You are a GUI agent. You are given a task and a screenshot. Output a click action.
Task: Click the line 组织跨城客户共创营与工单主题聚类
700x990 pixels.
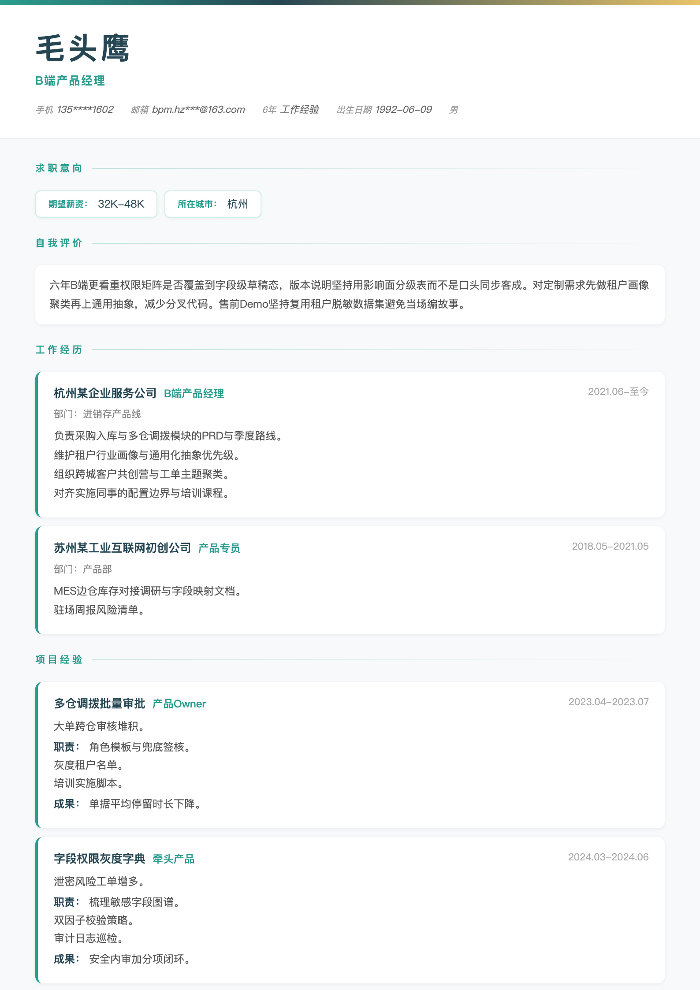click(x=141, y=474)
